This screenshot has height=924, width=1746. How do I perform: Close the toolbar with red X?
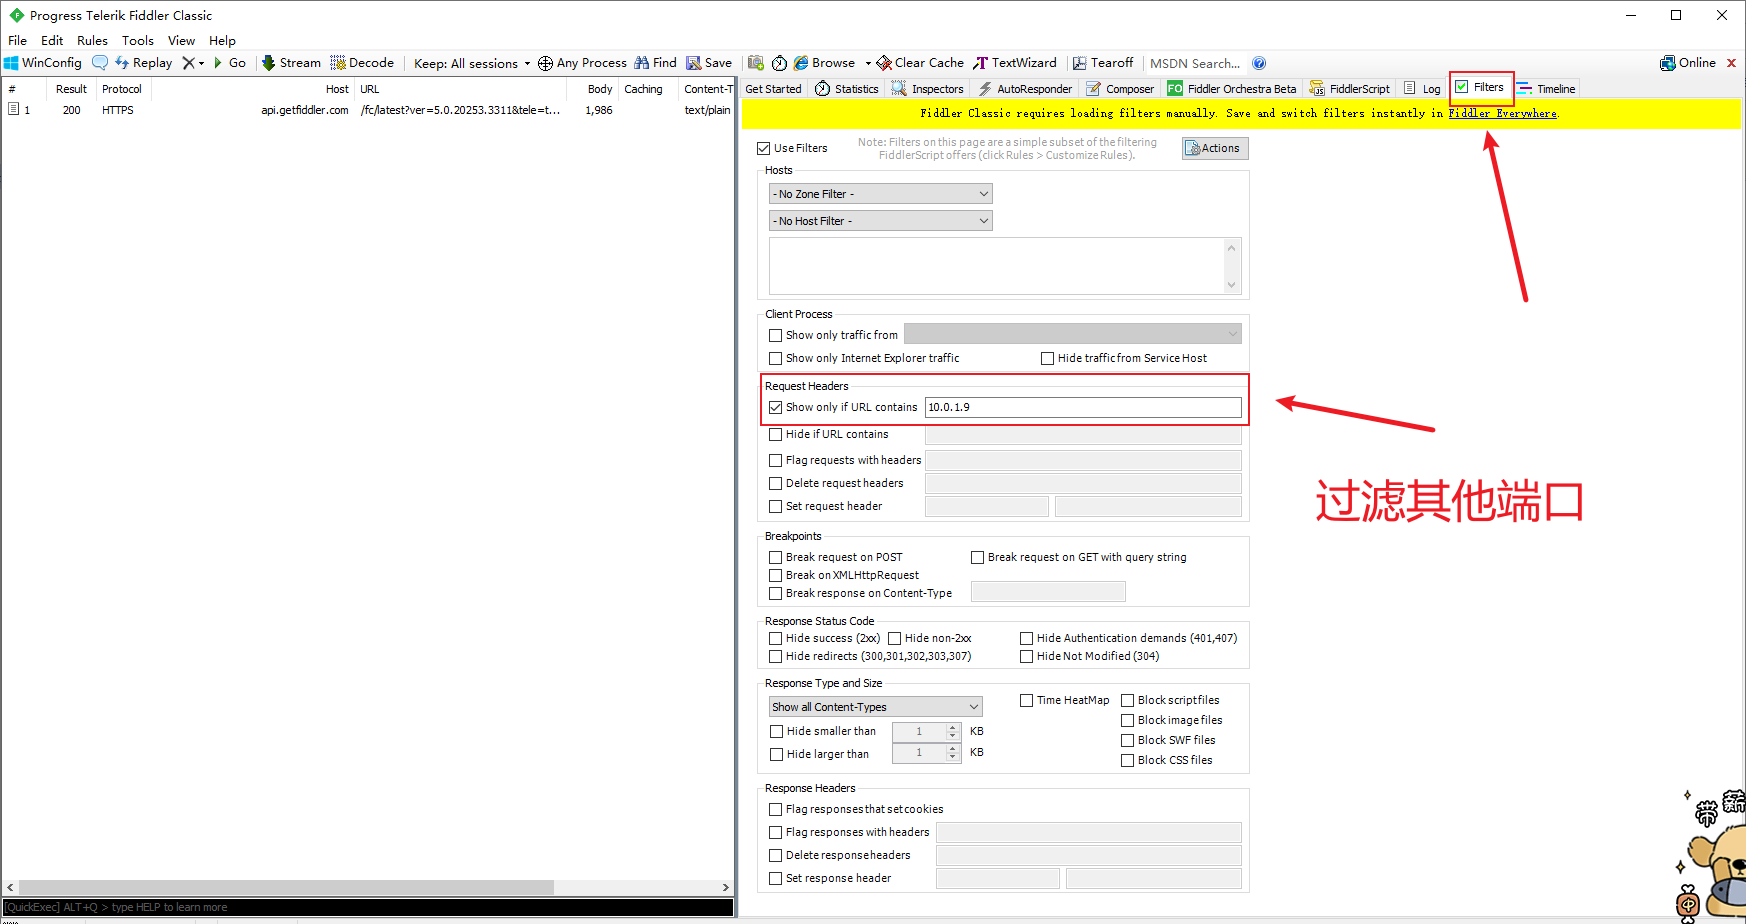pyautogui.click(x=1731, y=63)
